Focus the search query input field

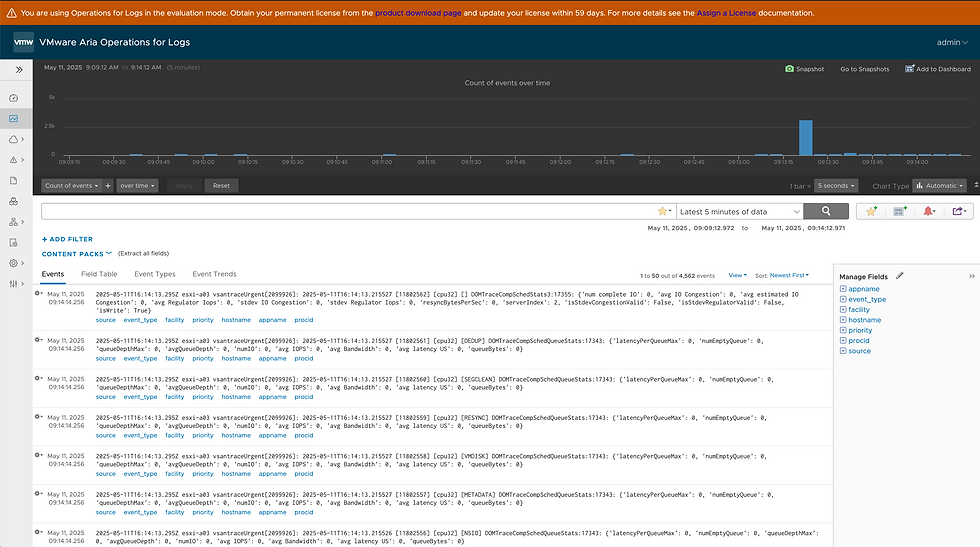pyautogui.click(x=349, y=211)
